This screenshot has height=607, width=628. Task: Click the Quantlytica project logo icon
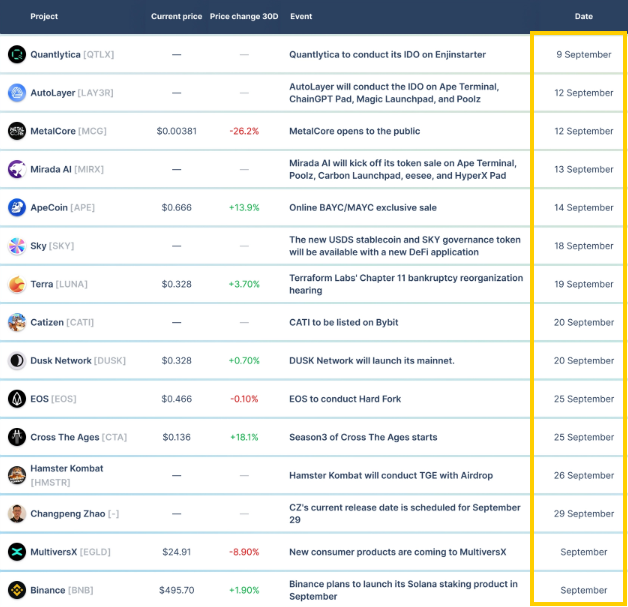(x=17, y=54)
